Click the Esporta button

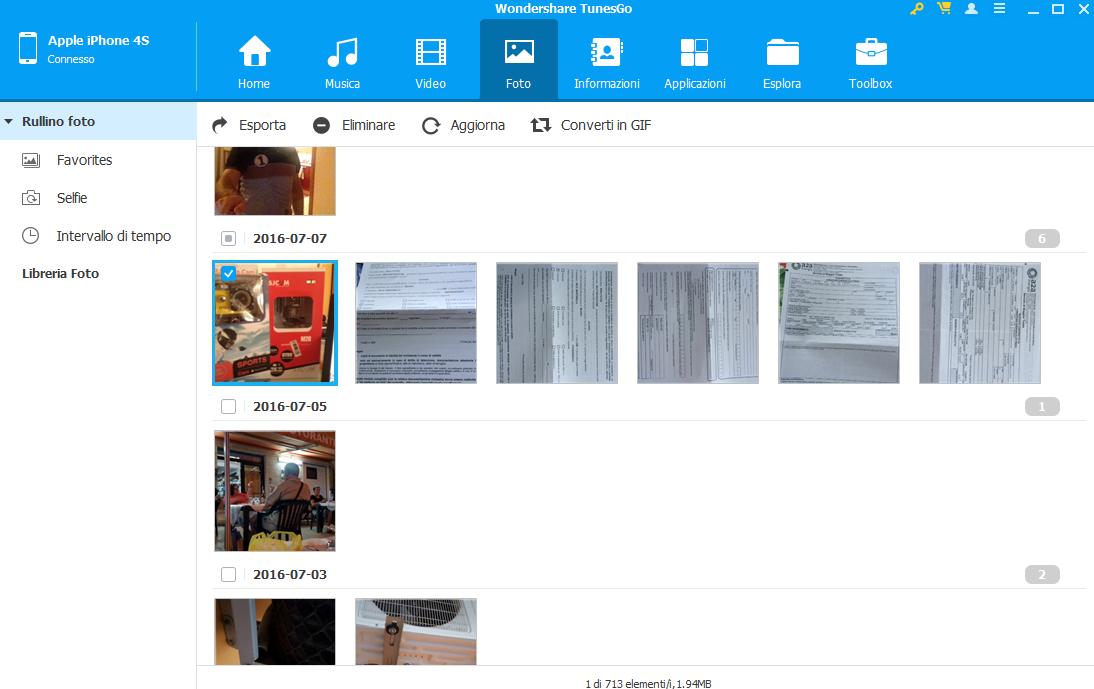[249, 125]
